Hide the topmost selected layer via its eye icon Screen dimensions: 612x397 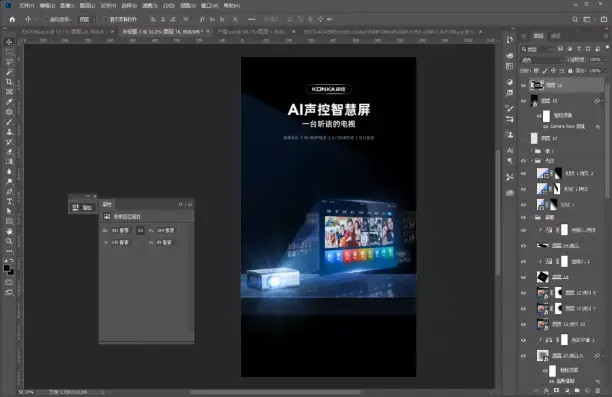tap(523, 85)
